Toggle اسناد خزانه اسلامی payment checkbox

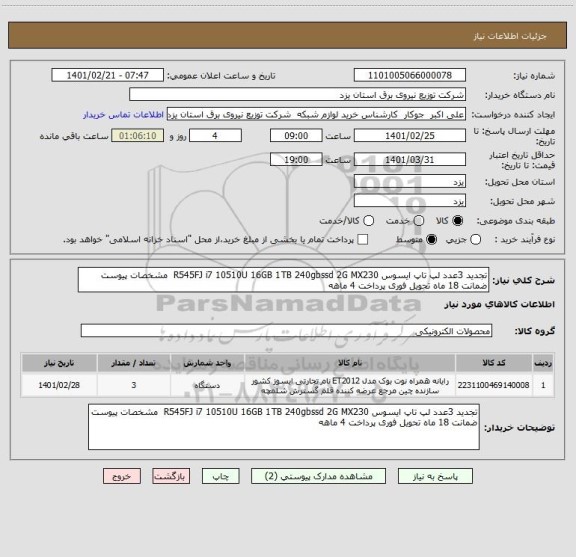pyautogui.click(x=363, y=240)
